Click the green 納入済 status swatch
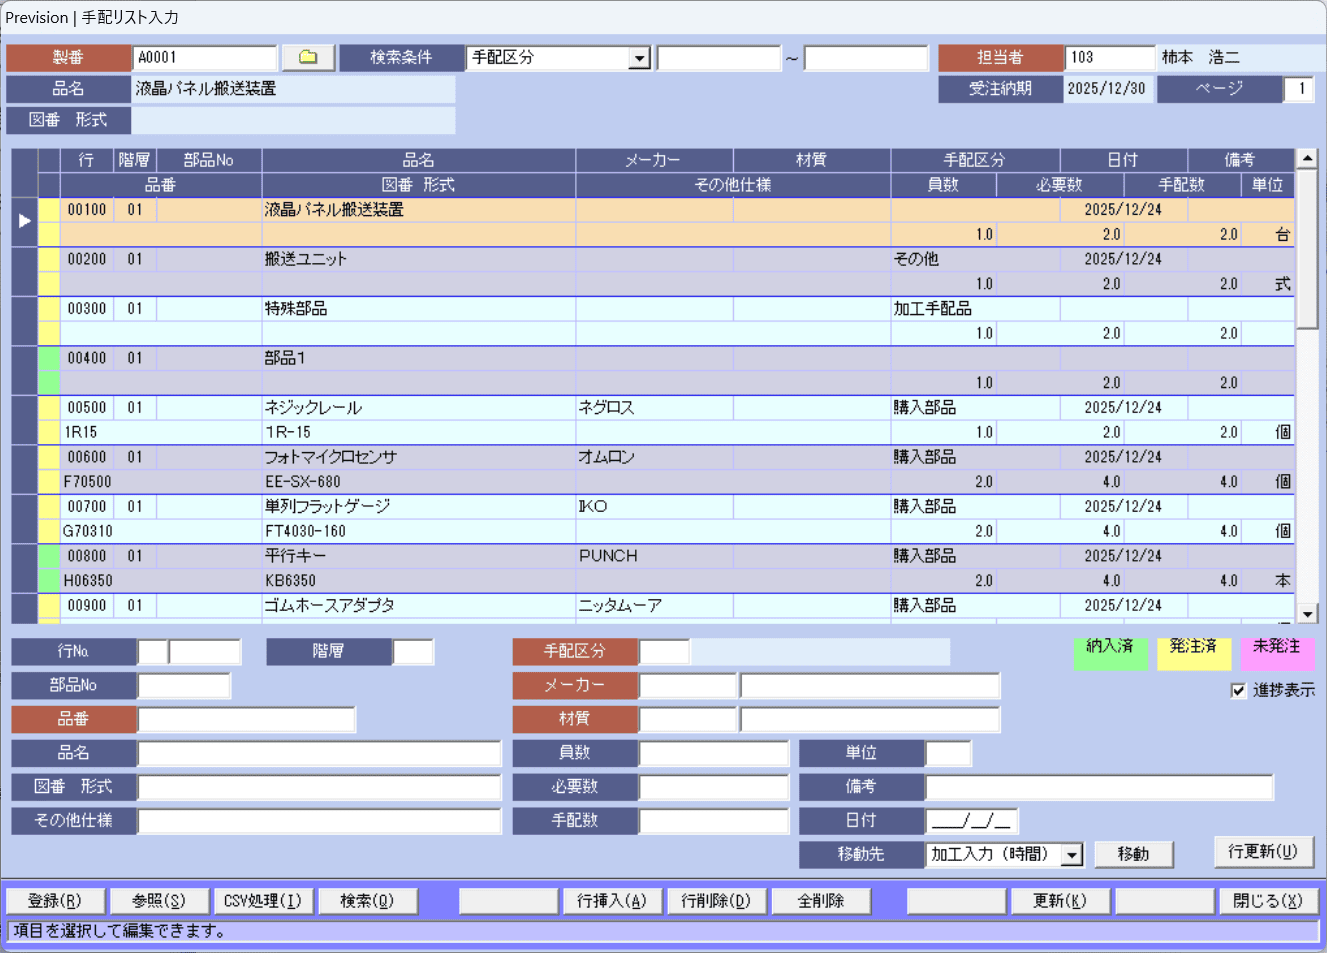The width and height of the screenshot is (1327, 953). [1110, 653]
